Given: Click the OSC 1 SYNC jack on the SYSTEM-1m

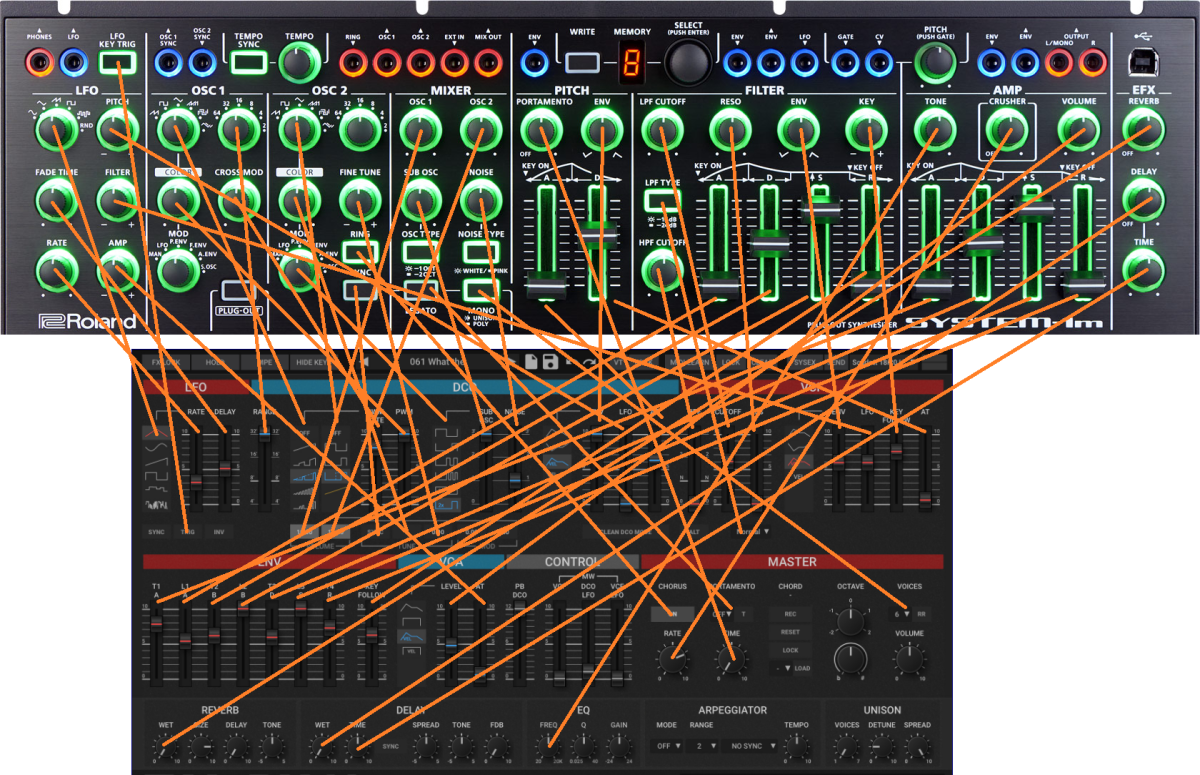Looking at the screenshot, I should point(167,63).
